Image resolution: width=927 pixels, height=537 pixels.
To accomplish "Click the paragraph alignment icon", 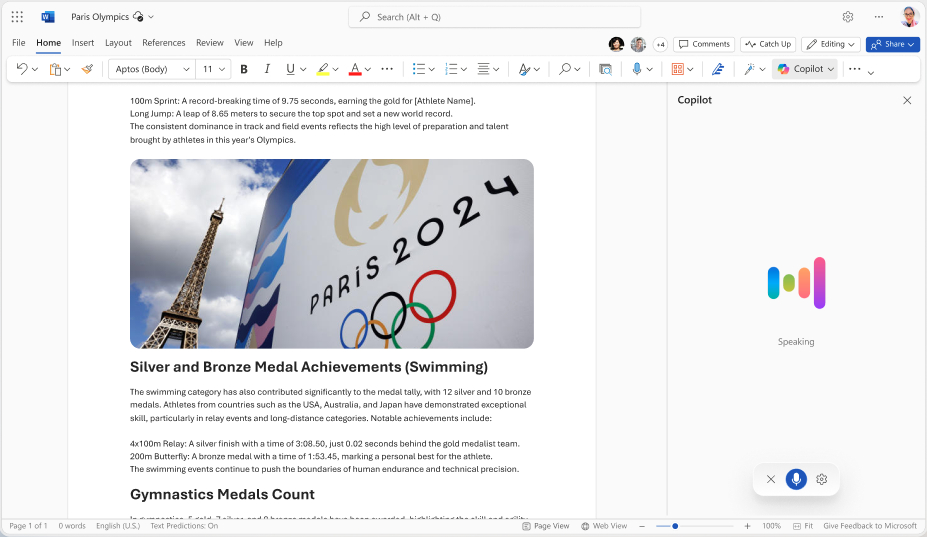I will click(483, 69).
